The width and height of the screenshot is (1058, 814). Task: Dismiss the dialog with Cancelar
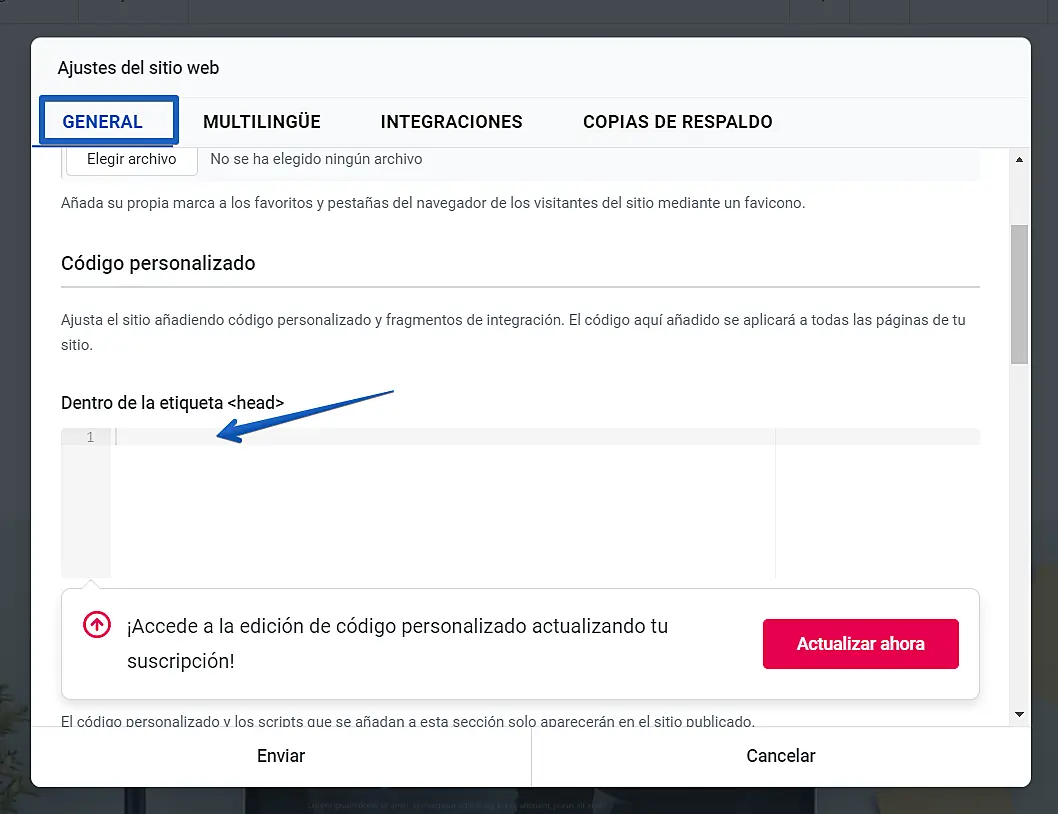tap(781, 756)
